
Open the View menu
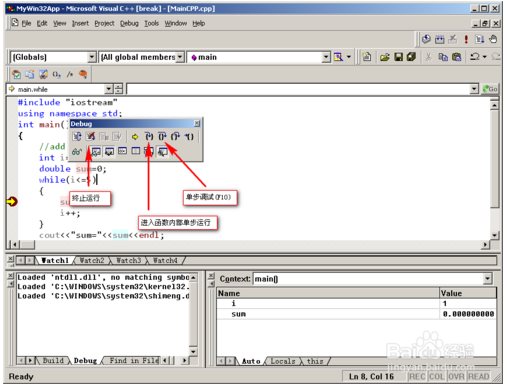point(60,23)
